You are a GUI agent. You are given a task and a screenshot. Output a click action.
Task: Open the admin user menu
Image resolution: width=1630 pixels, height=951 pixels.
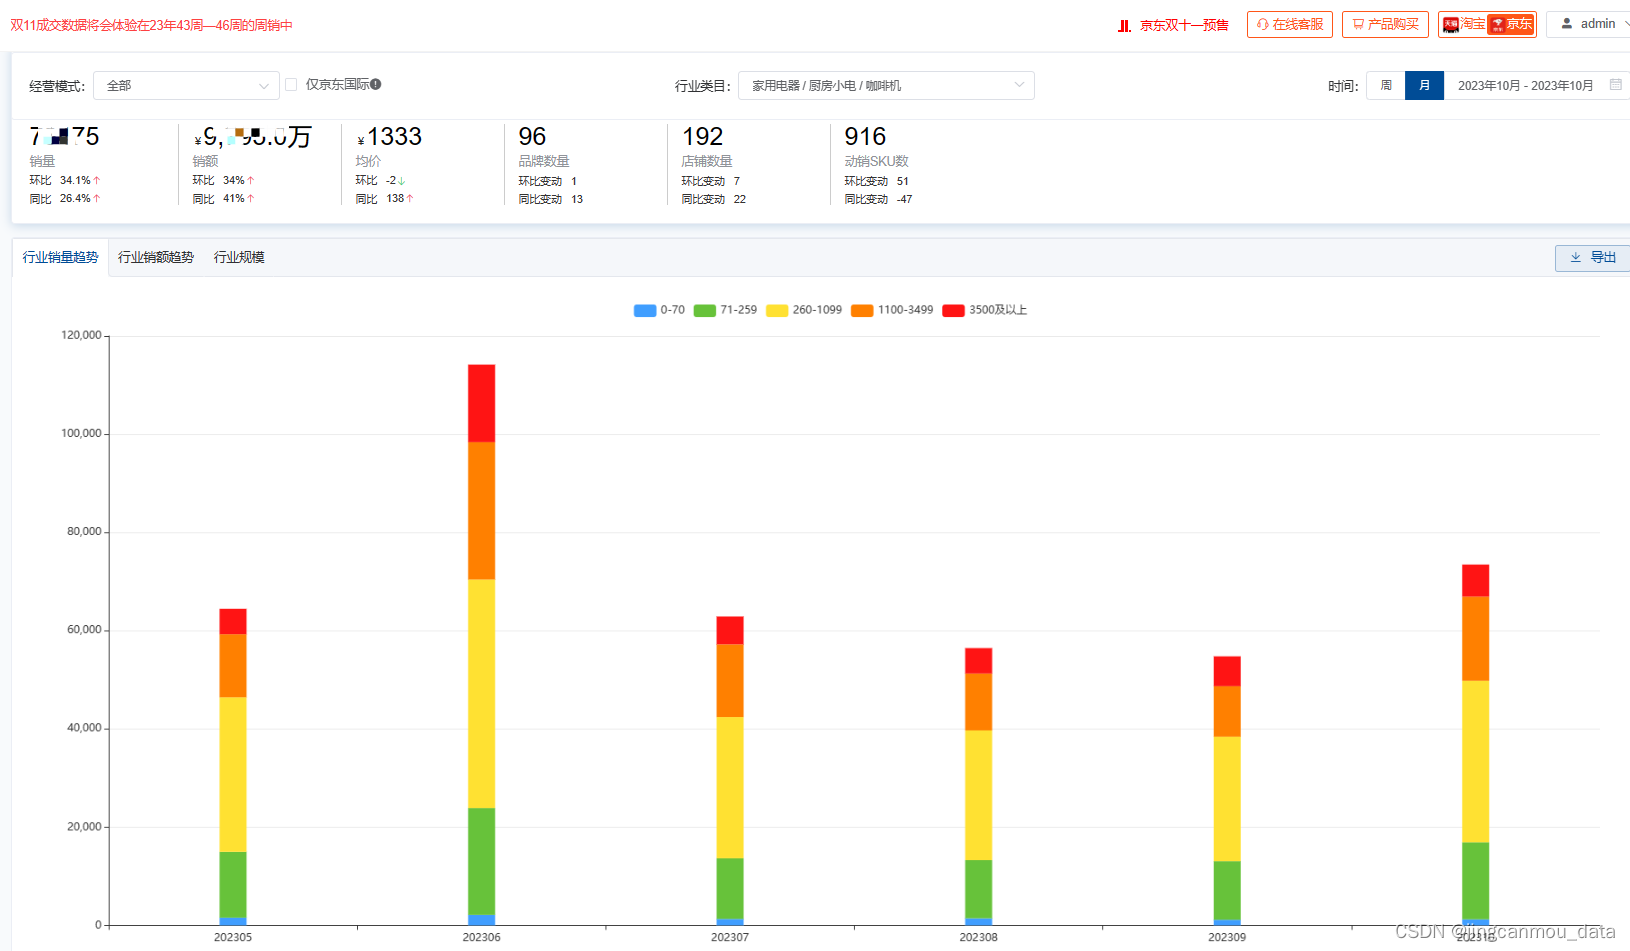click(x=1588, y=24)
